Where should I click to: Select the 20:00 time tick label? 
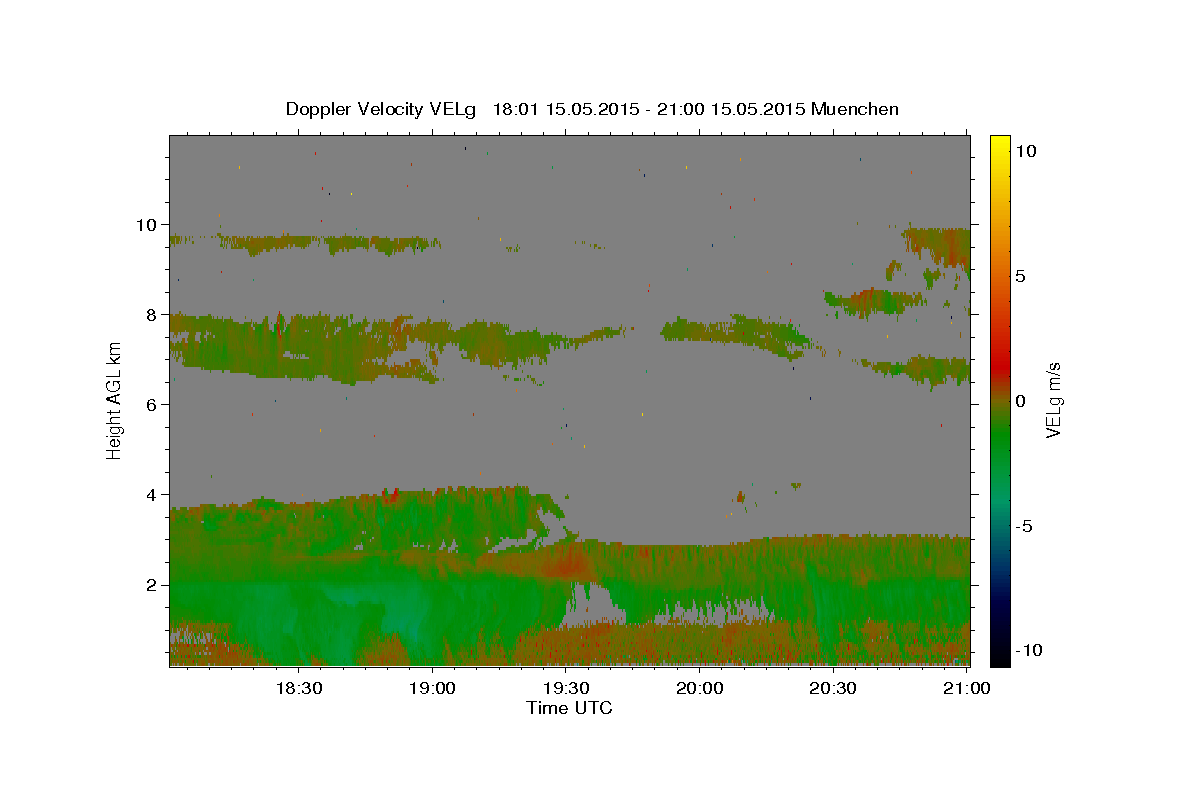pos(699,688)
